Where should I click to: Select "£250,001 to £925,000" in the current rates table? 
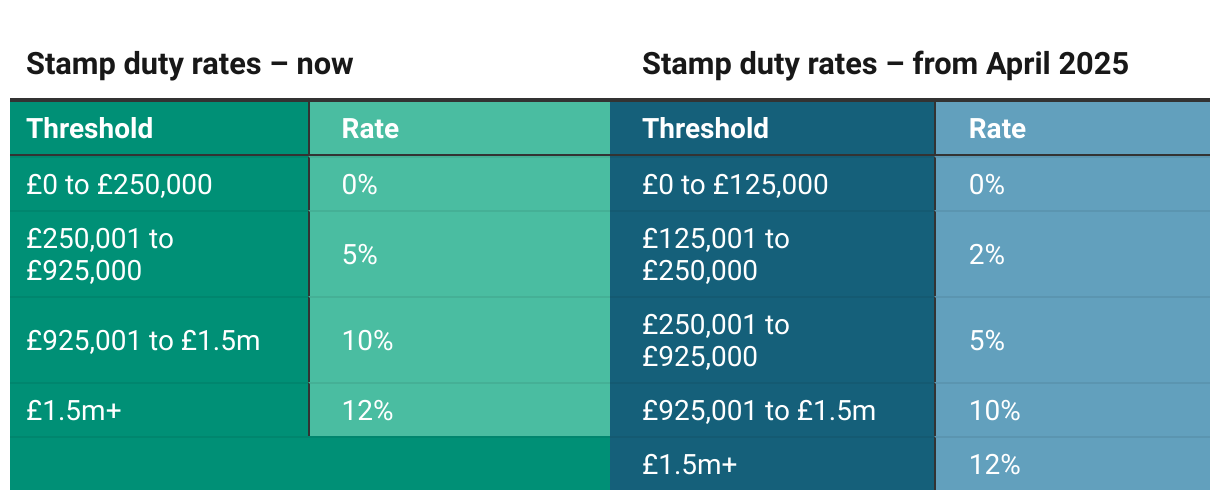(100, 254)
